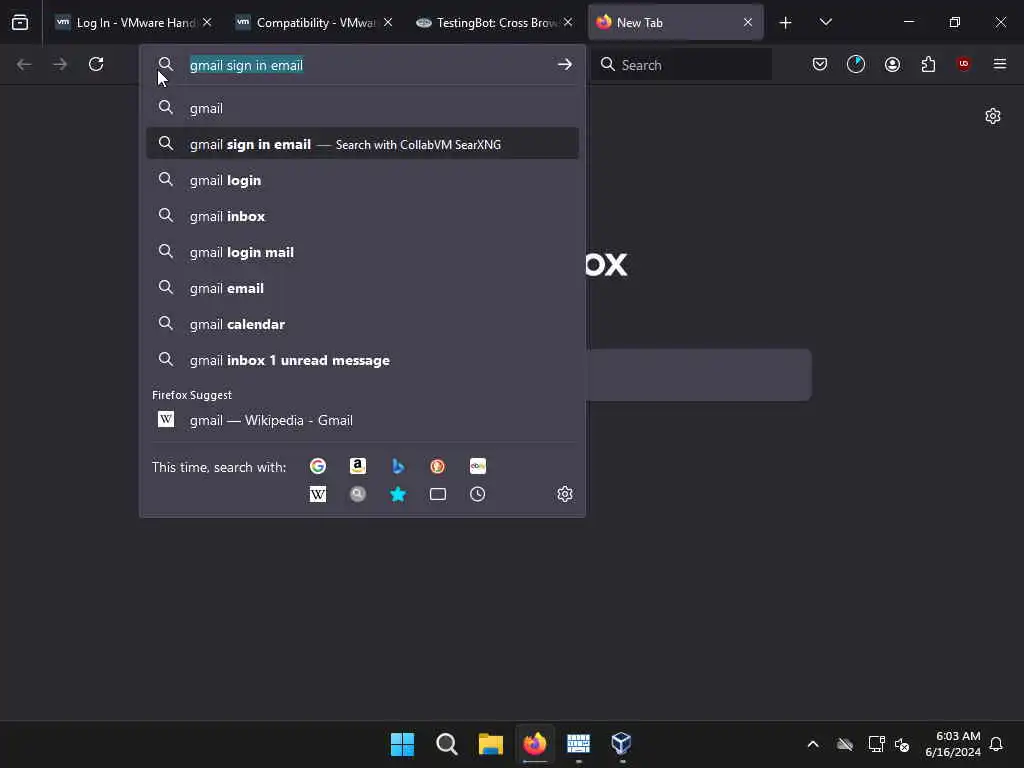
Task: Open Wikipedia - Gmail Firefox Suggest result
Action: coord(362,420)
